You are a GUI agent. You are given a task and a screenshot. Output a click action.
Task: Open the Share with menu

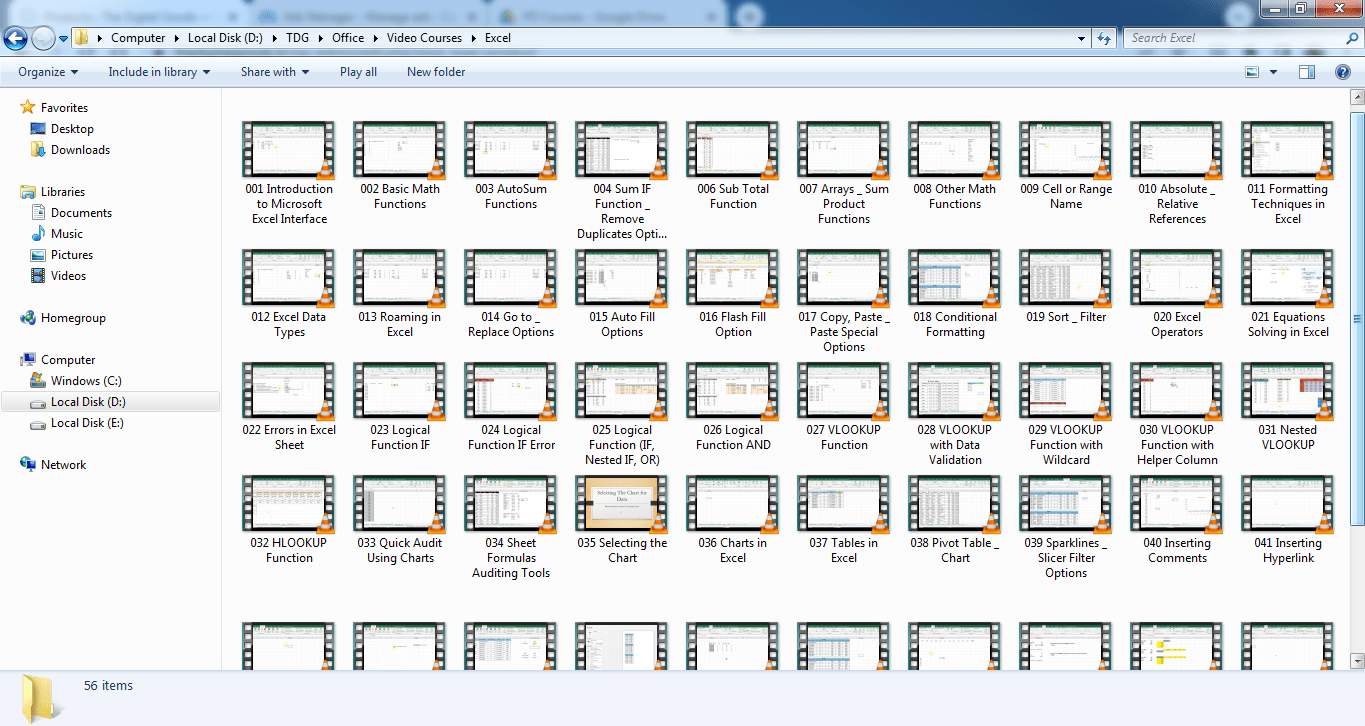(x=274, y=72)
